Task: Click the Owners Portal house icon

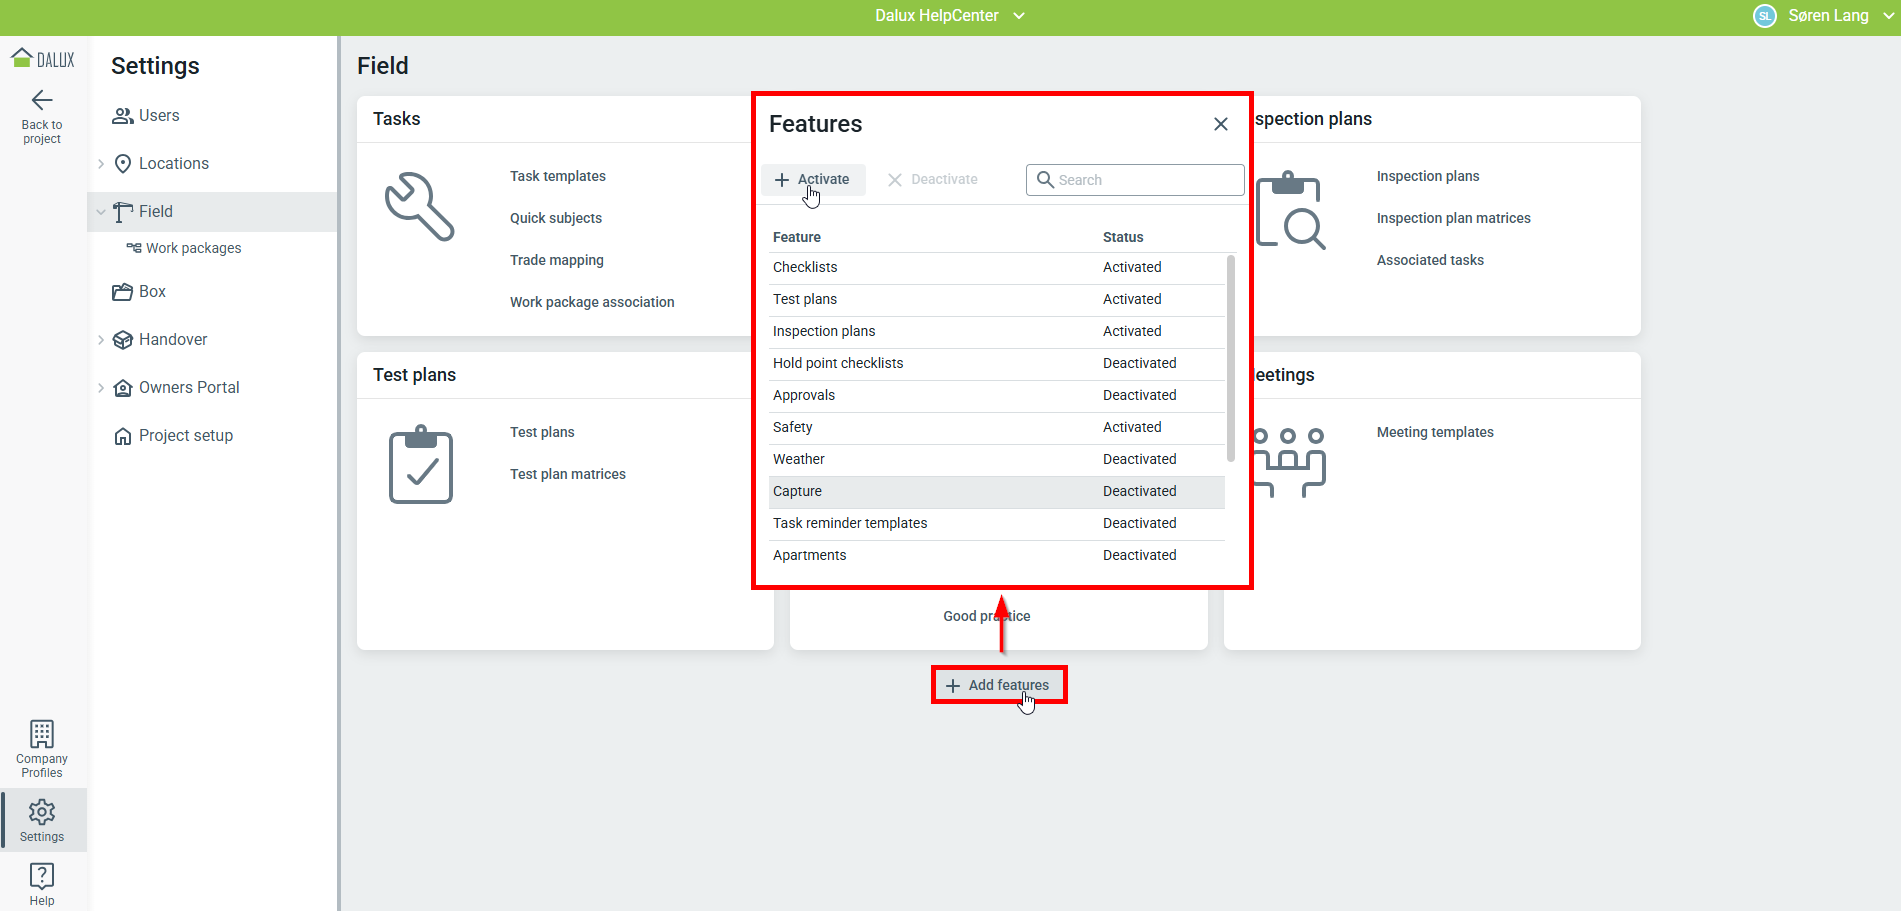Action: coord(123,388)
